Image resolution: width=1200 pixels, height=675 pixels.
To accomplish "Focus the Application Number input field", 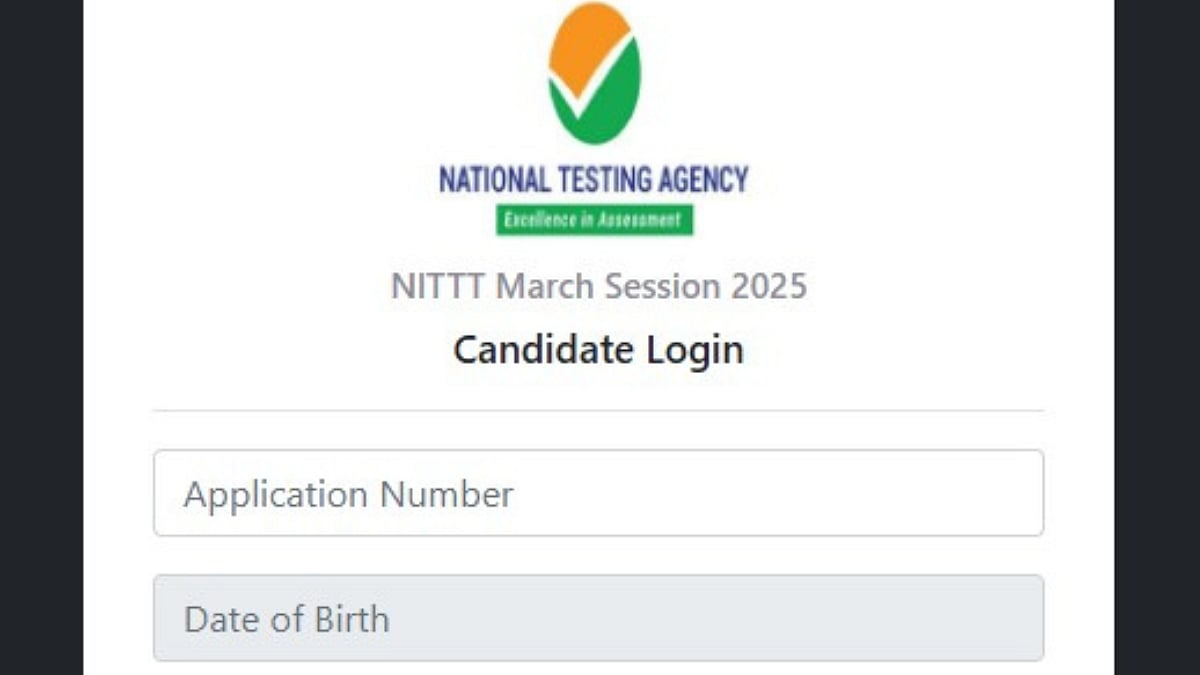I will [x=598, y=493].
